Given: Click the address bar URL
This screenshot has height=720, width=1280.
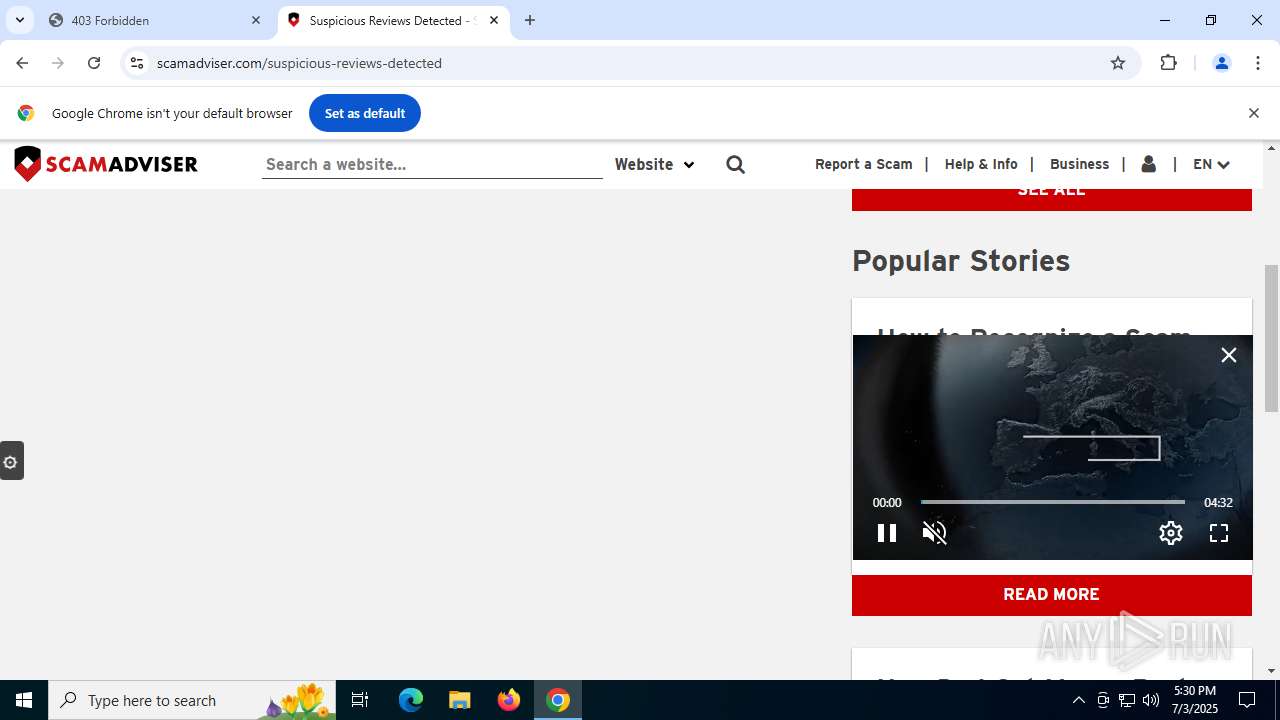Looking at the screenshot, I should pyautogui.click(x=299, y=63).
